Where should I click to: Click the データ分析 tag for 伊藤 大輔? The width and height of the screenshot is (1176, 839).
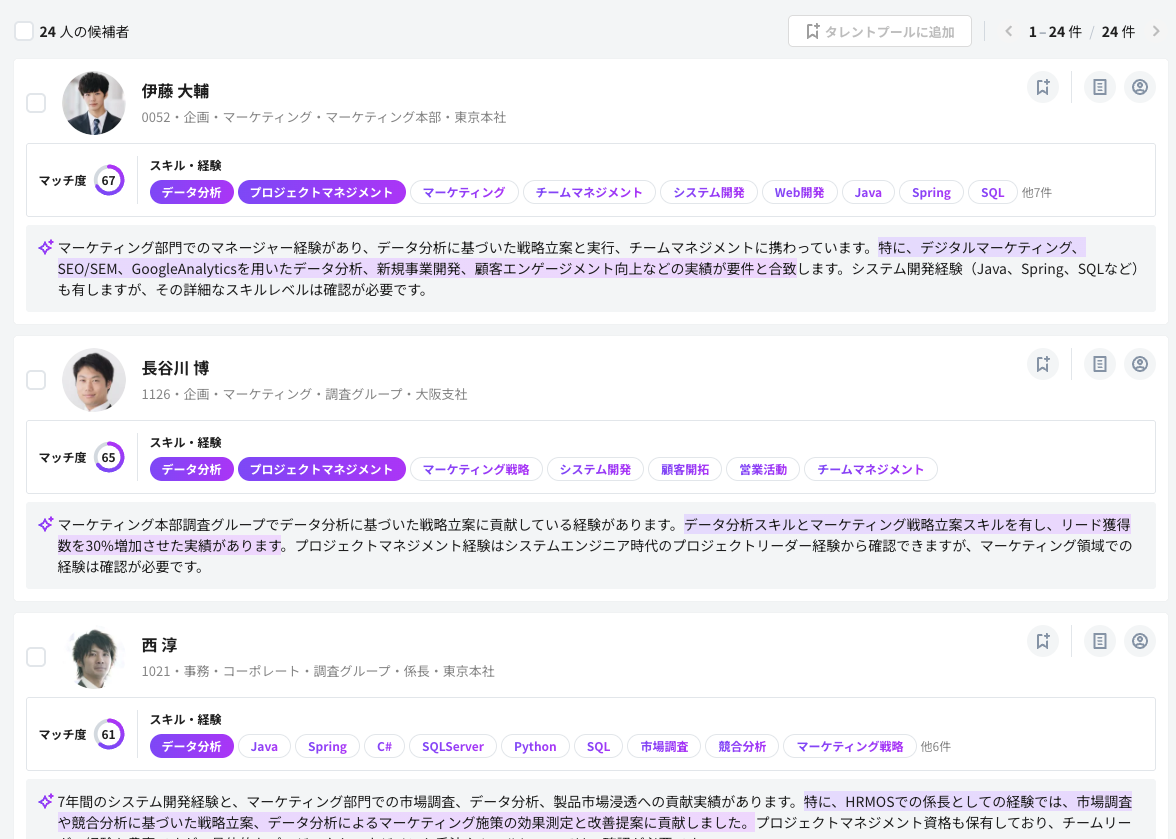tap(192, 193)
